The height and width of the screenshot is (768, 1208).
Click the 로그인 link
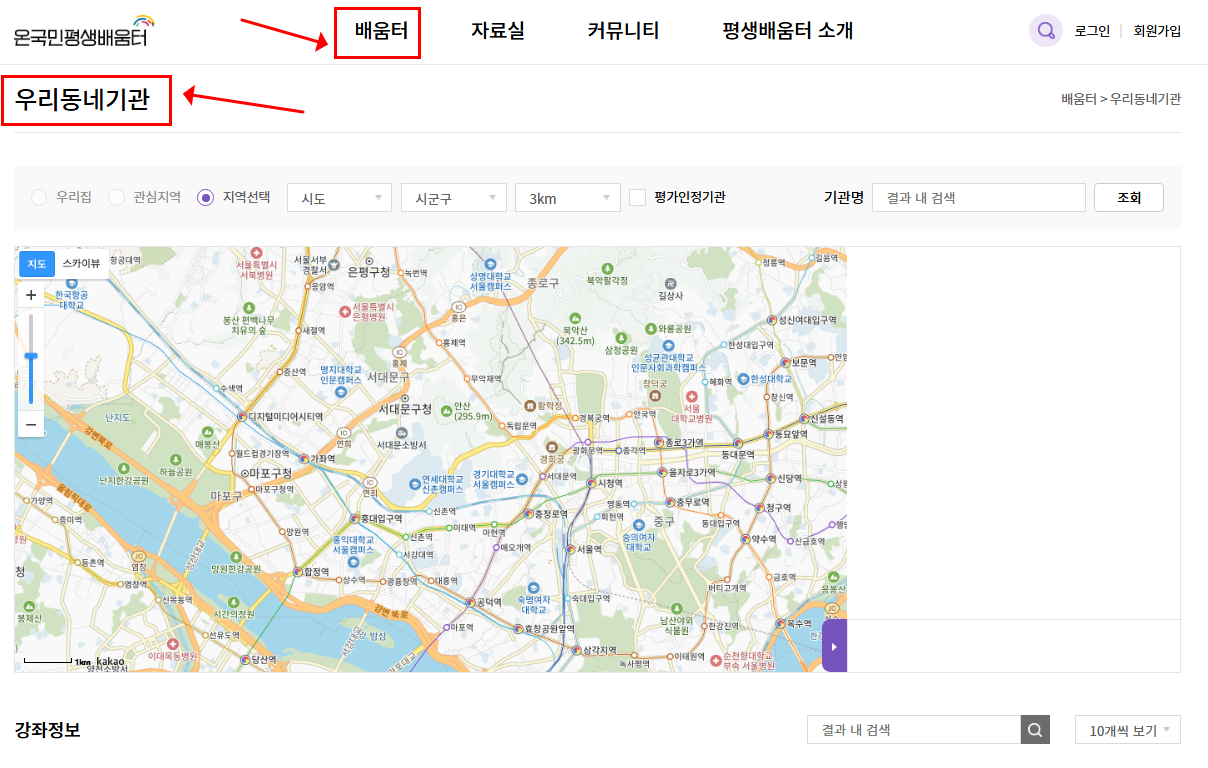point(1092,31)
